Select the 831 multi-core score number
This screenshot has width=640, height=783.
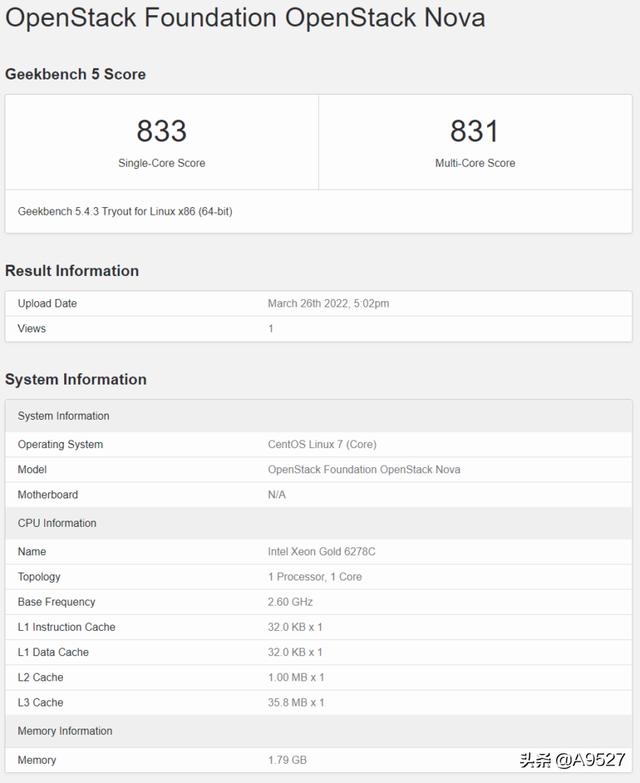tap(474, 131)
